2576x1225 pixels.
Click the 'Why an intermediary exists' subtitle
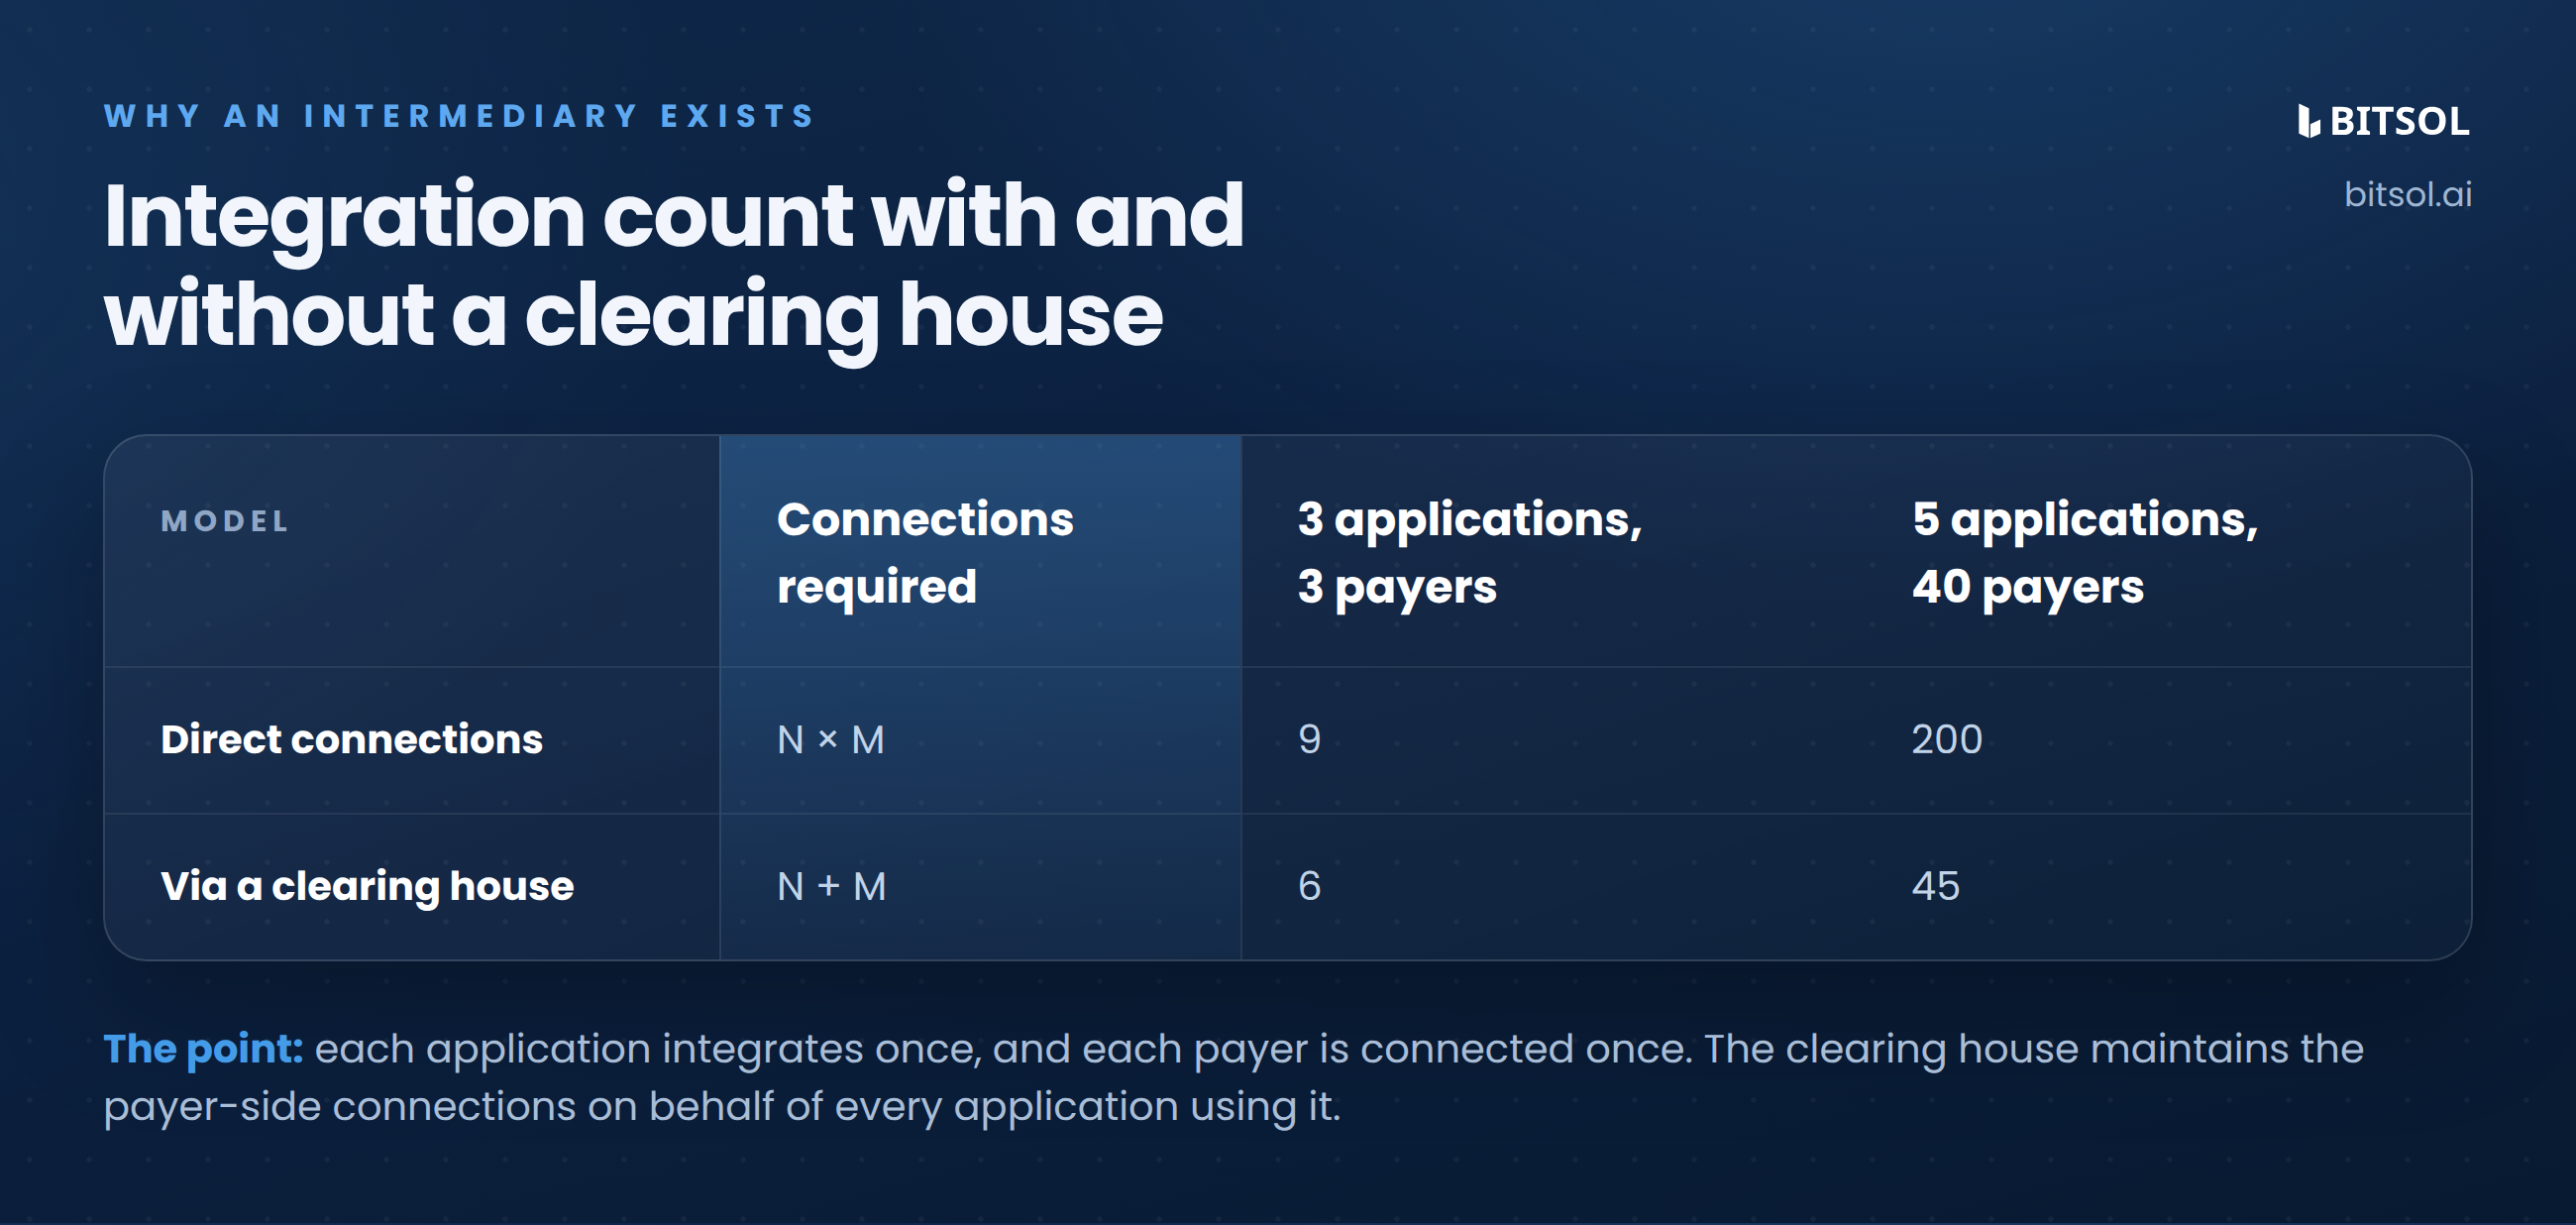[x=460, y=116]
